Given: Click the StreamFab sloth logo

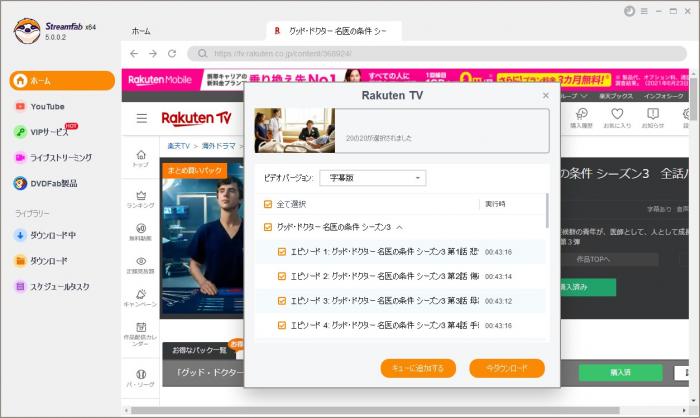Looking at the screenshot, I should click(27, 31).
